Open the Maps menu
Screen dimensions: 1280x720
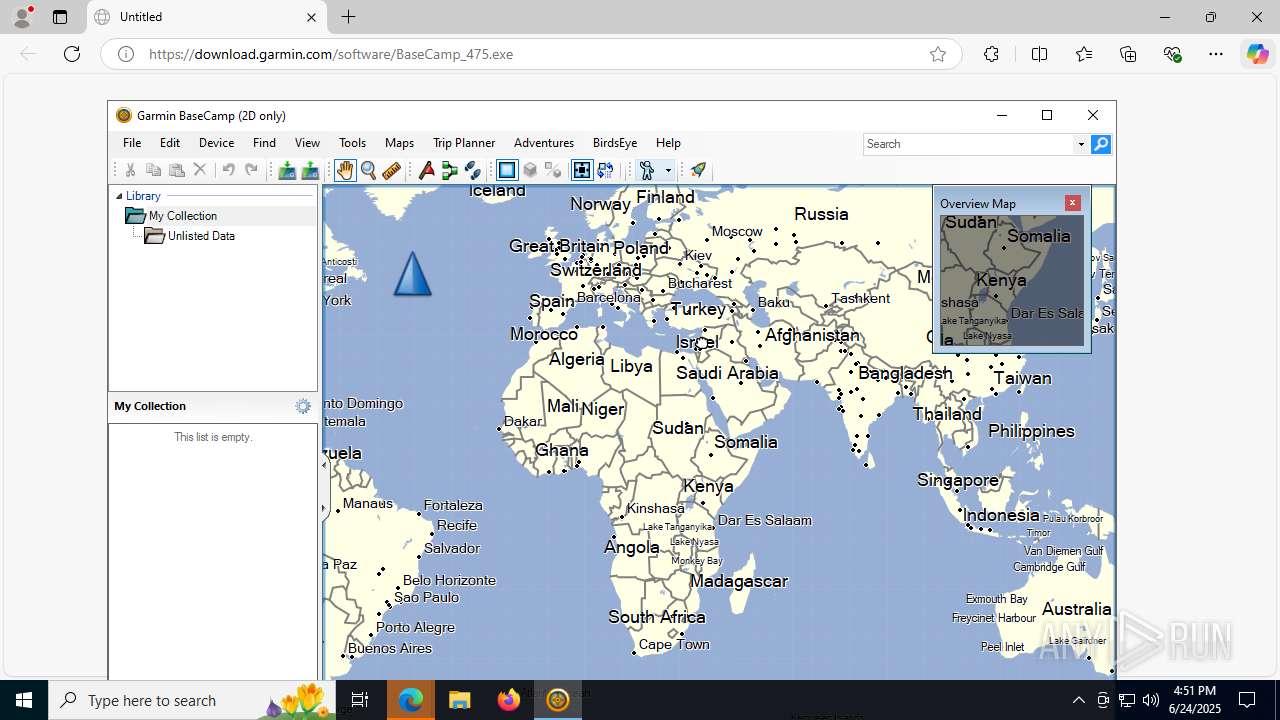tap(399, 143)
